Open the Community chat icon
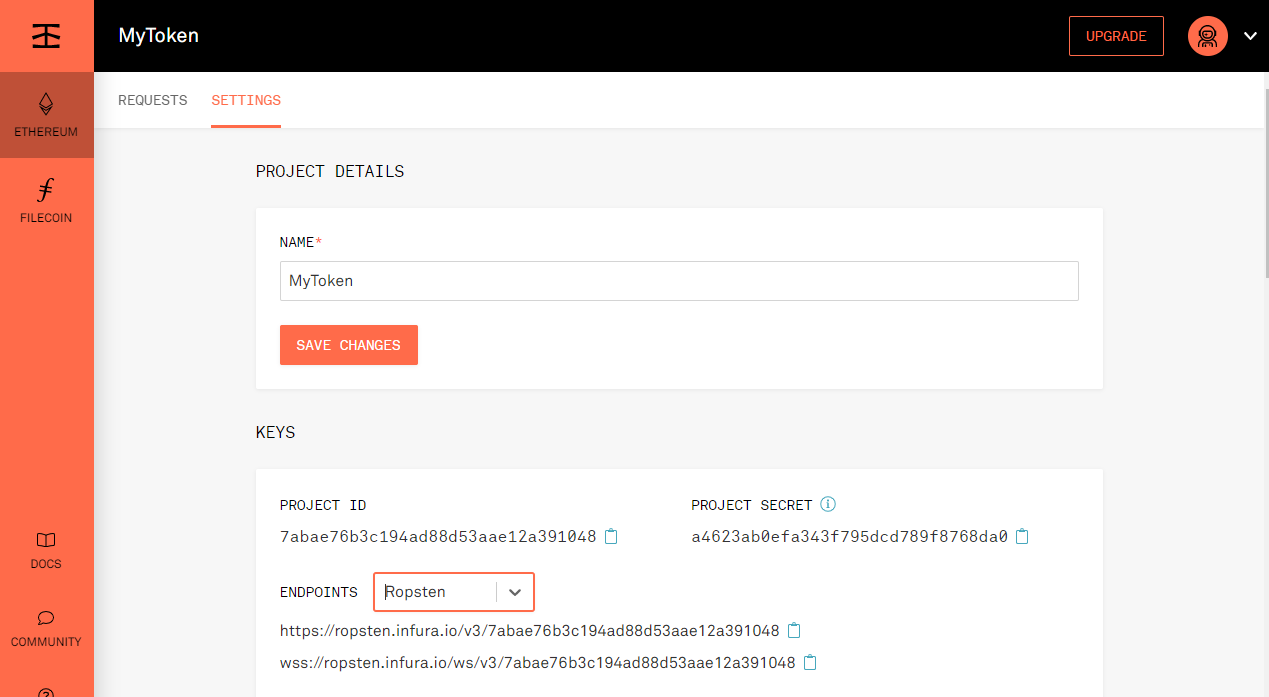The width and height of the screenshot is (1269, 697). (x=46, y=618)
